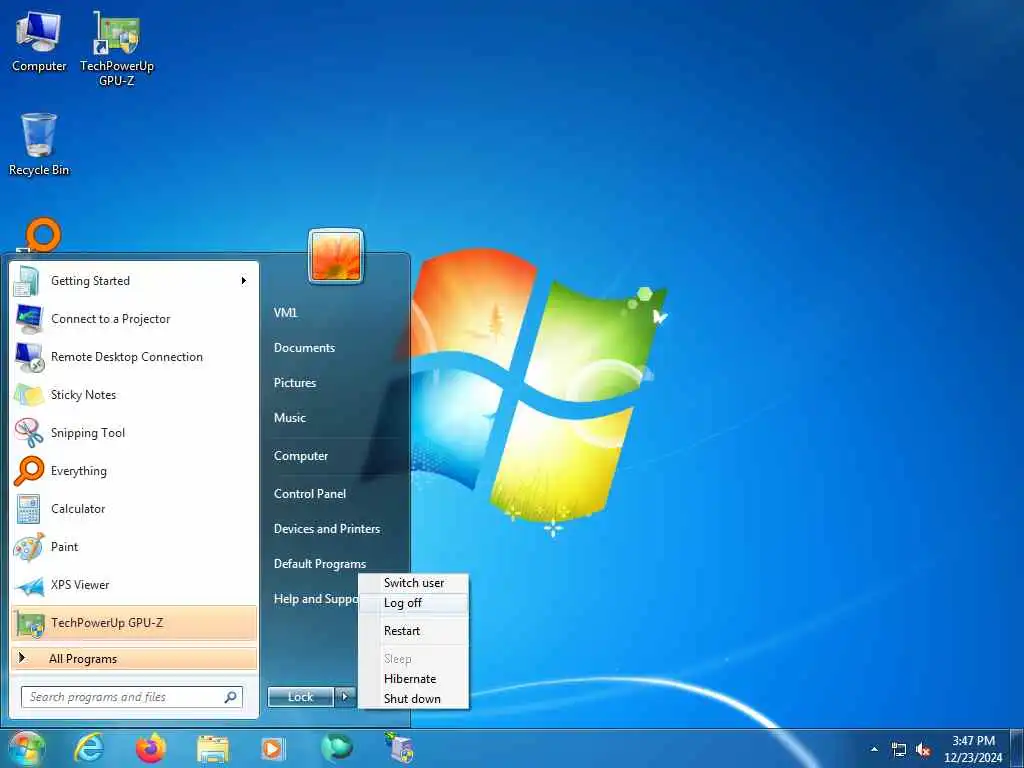
Task: Select the TechPowerUp GPU-Z desktop shortcut
Action: click(117, 49)
